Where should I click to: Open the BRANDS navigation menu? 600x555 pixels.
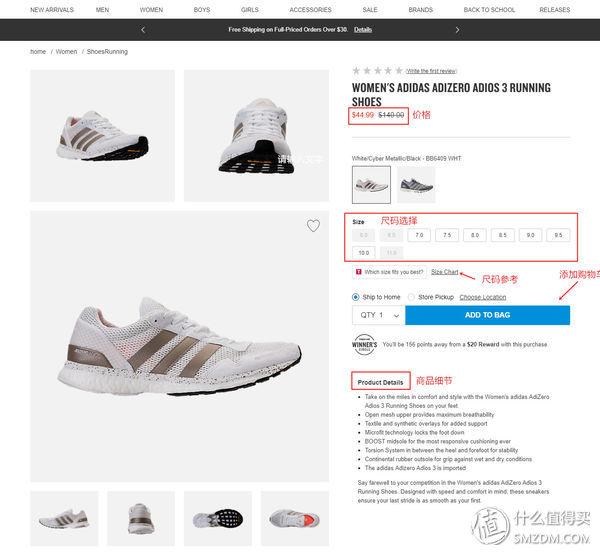click(420, 10)
